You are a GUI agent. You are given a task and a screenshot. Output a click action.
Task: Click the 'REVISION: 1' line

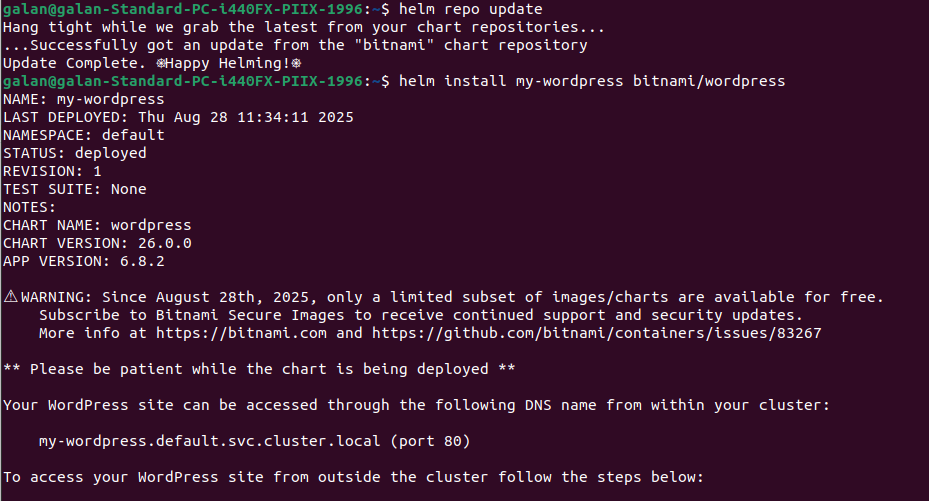[x=52, y=171]
